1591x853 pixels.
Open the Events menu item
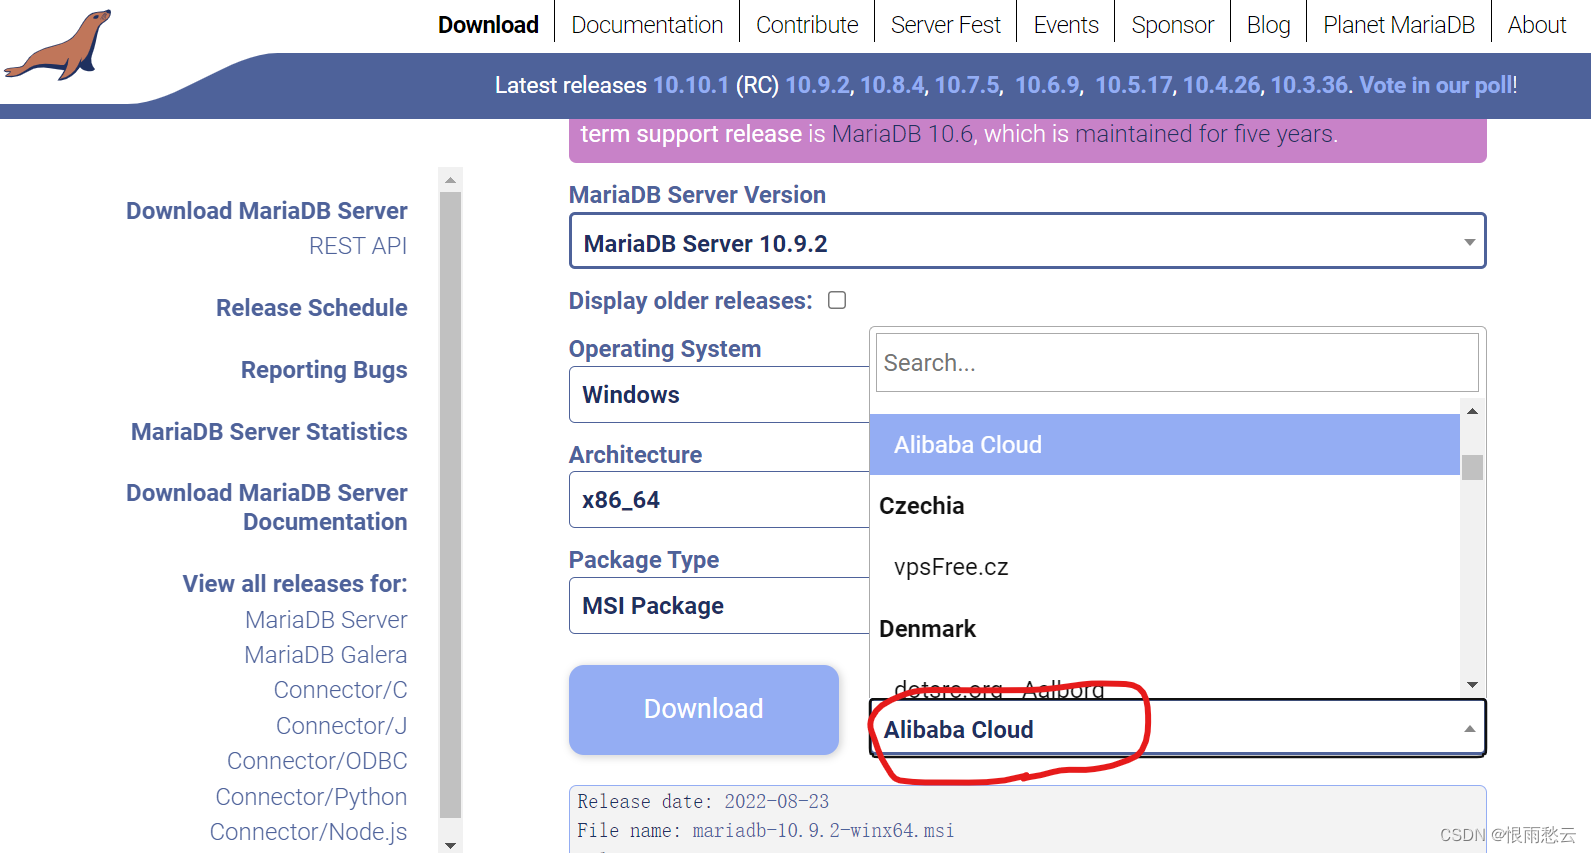[1066, 25]
